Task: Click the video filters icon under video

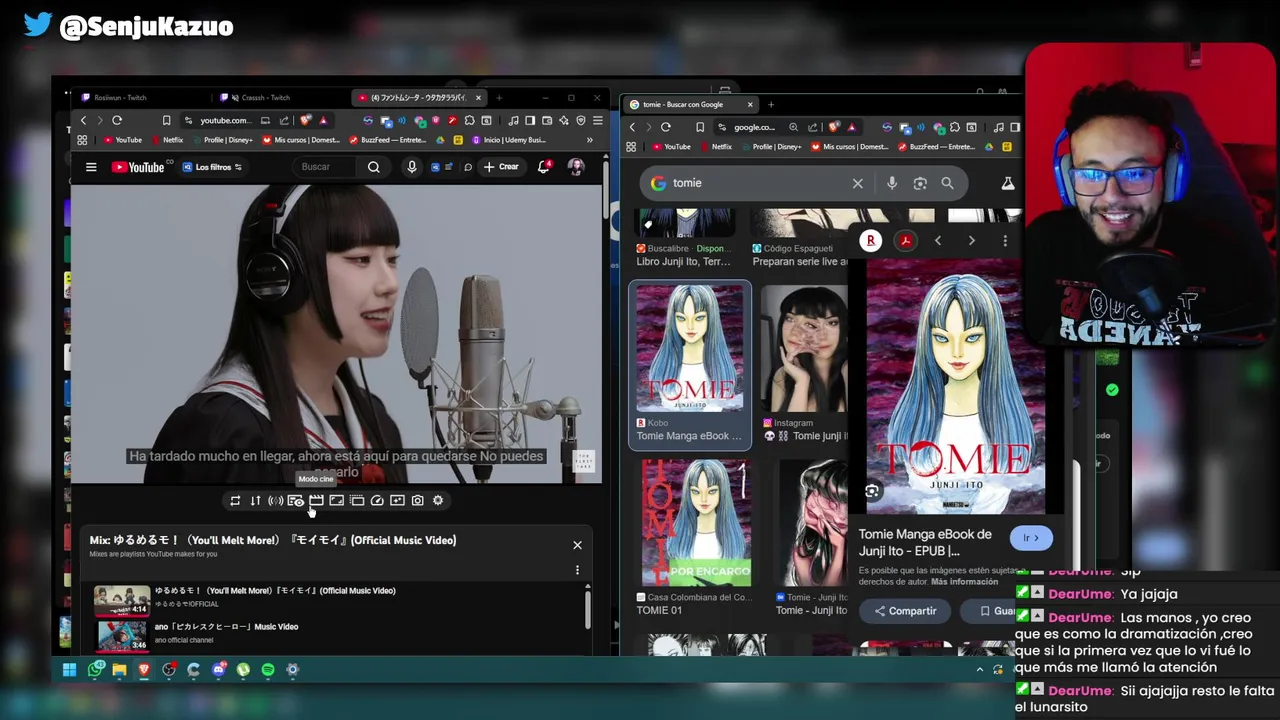Action: [397, 500]
